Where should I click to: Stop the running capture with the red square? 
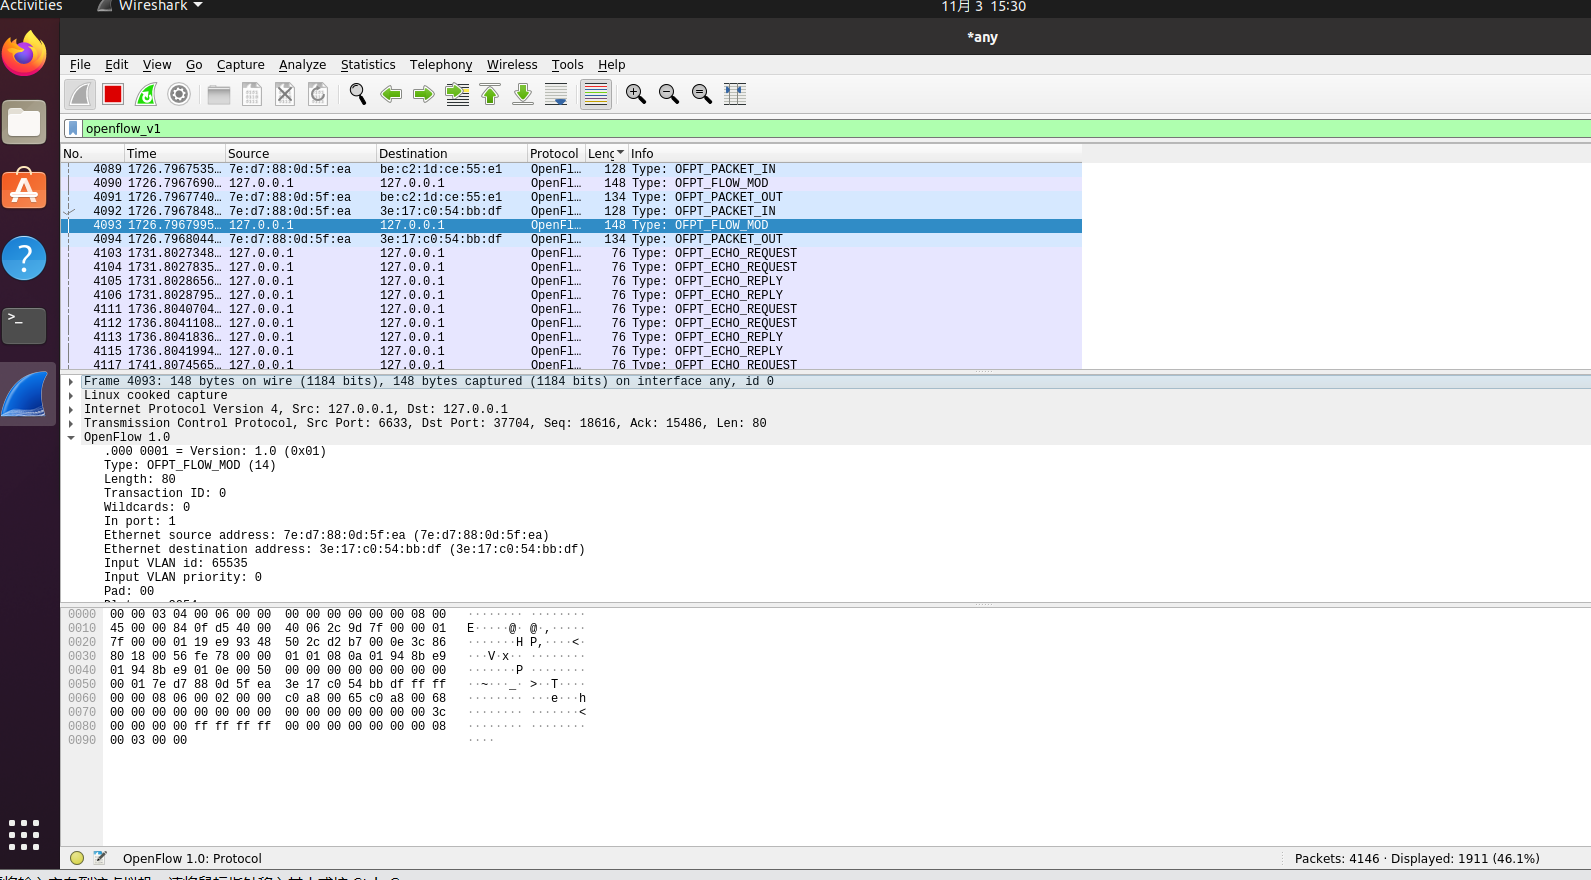[x=113, y=94]
